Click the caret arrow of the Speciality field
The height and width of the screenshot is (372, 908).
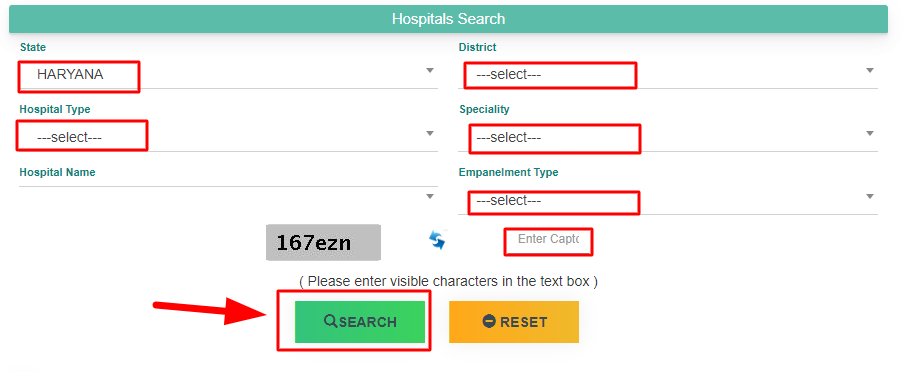pyautogui.click(x=870, y=134)
